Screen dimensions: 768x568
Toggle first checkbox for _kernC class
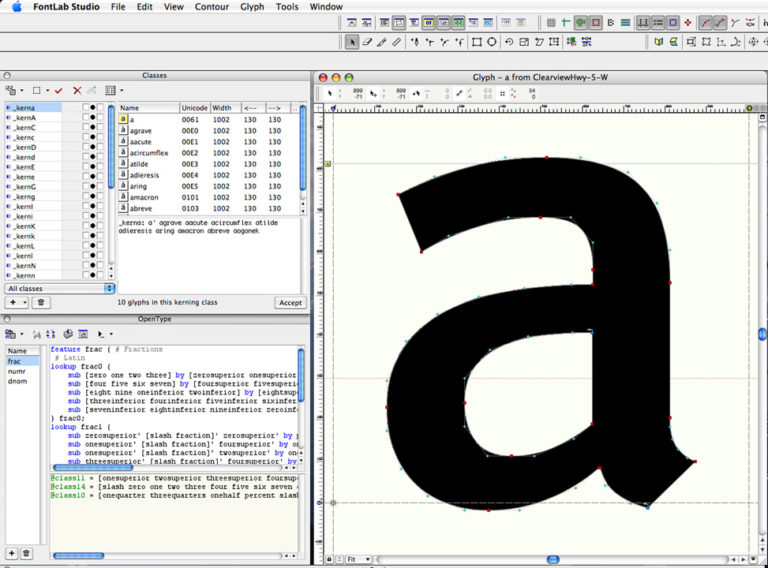pos(84,127)
